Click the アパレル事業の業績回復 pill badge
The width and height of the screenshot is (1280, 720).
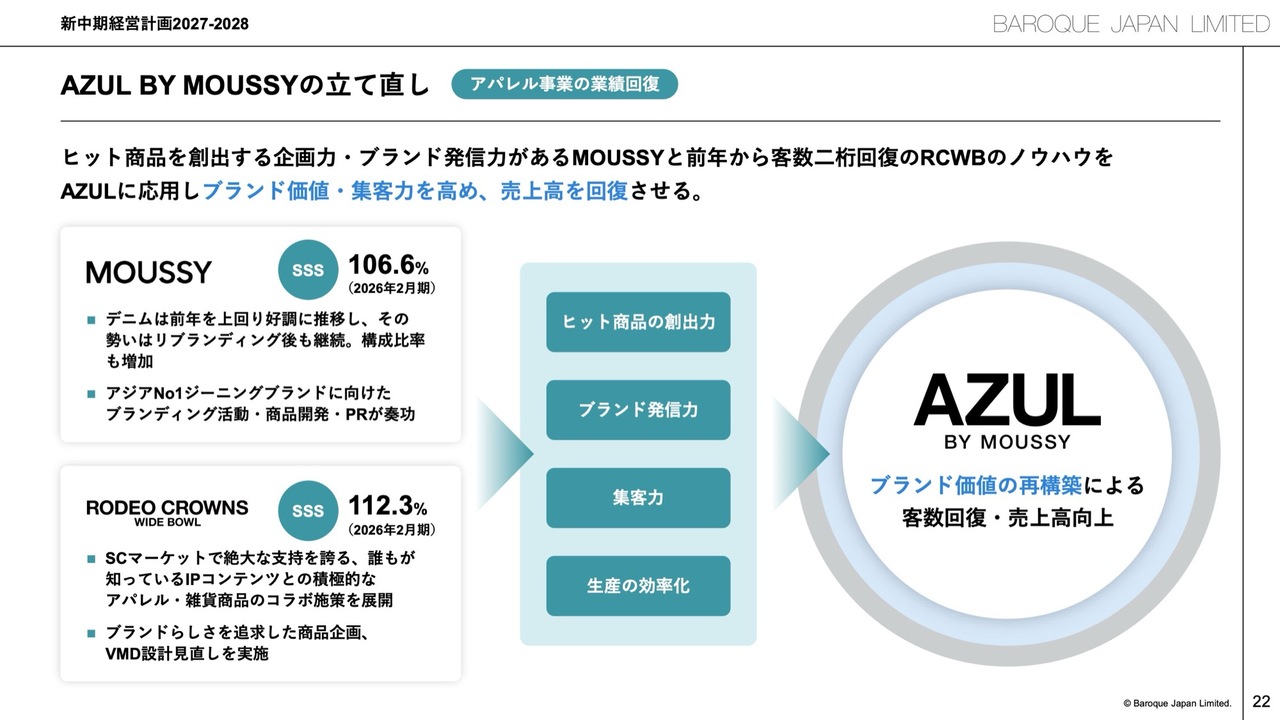(x=565, y=84)
